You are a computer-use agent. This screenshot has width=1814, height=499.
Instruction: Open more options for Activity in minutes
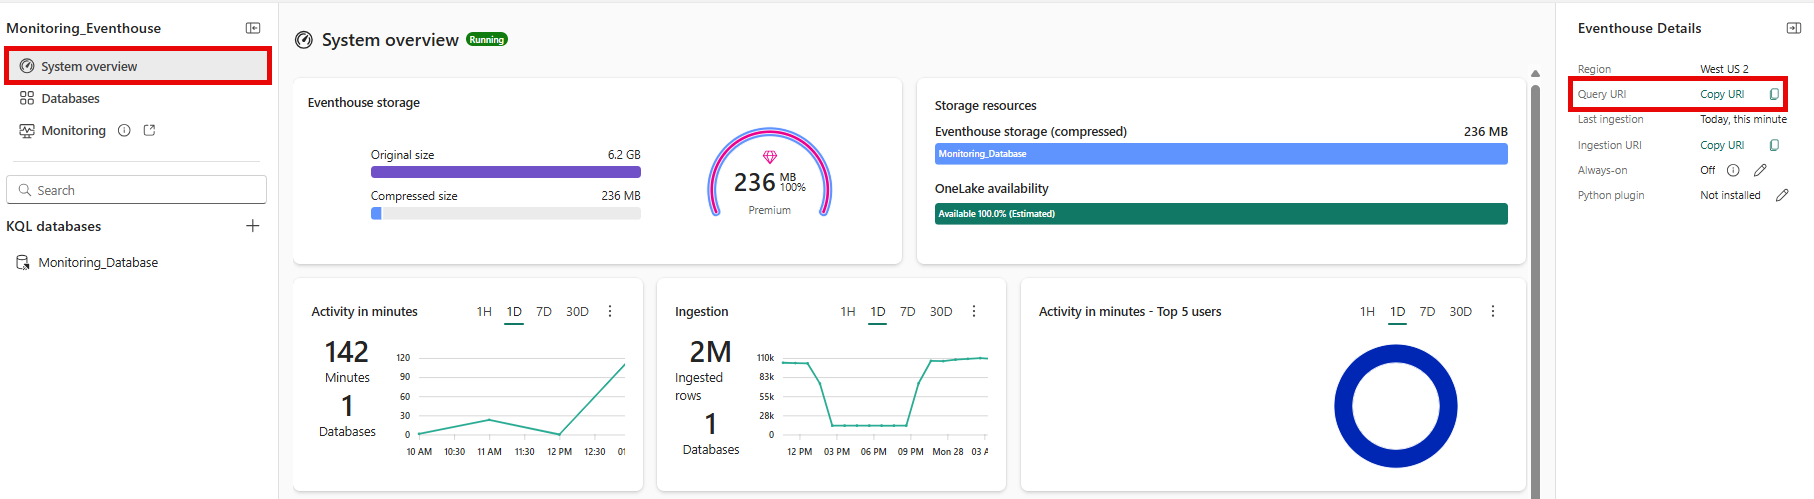tap(610, 312)
